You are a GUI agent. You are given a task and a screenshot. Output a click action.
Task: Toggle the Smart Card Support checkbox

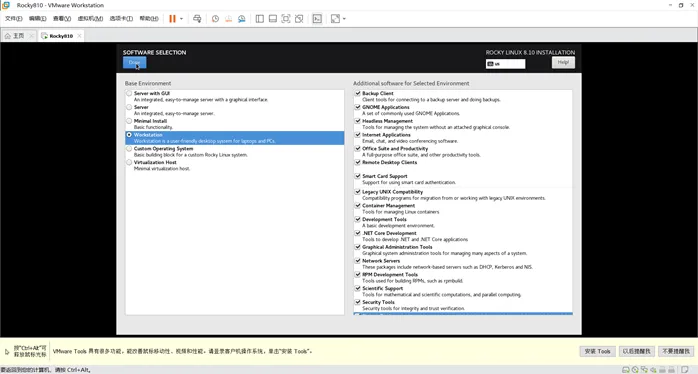click(x=357, y=176)
